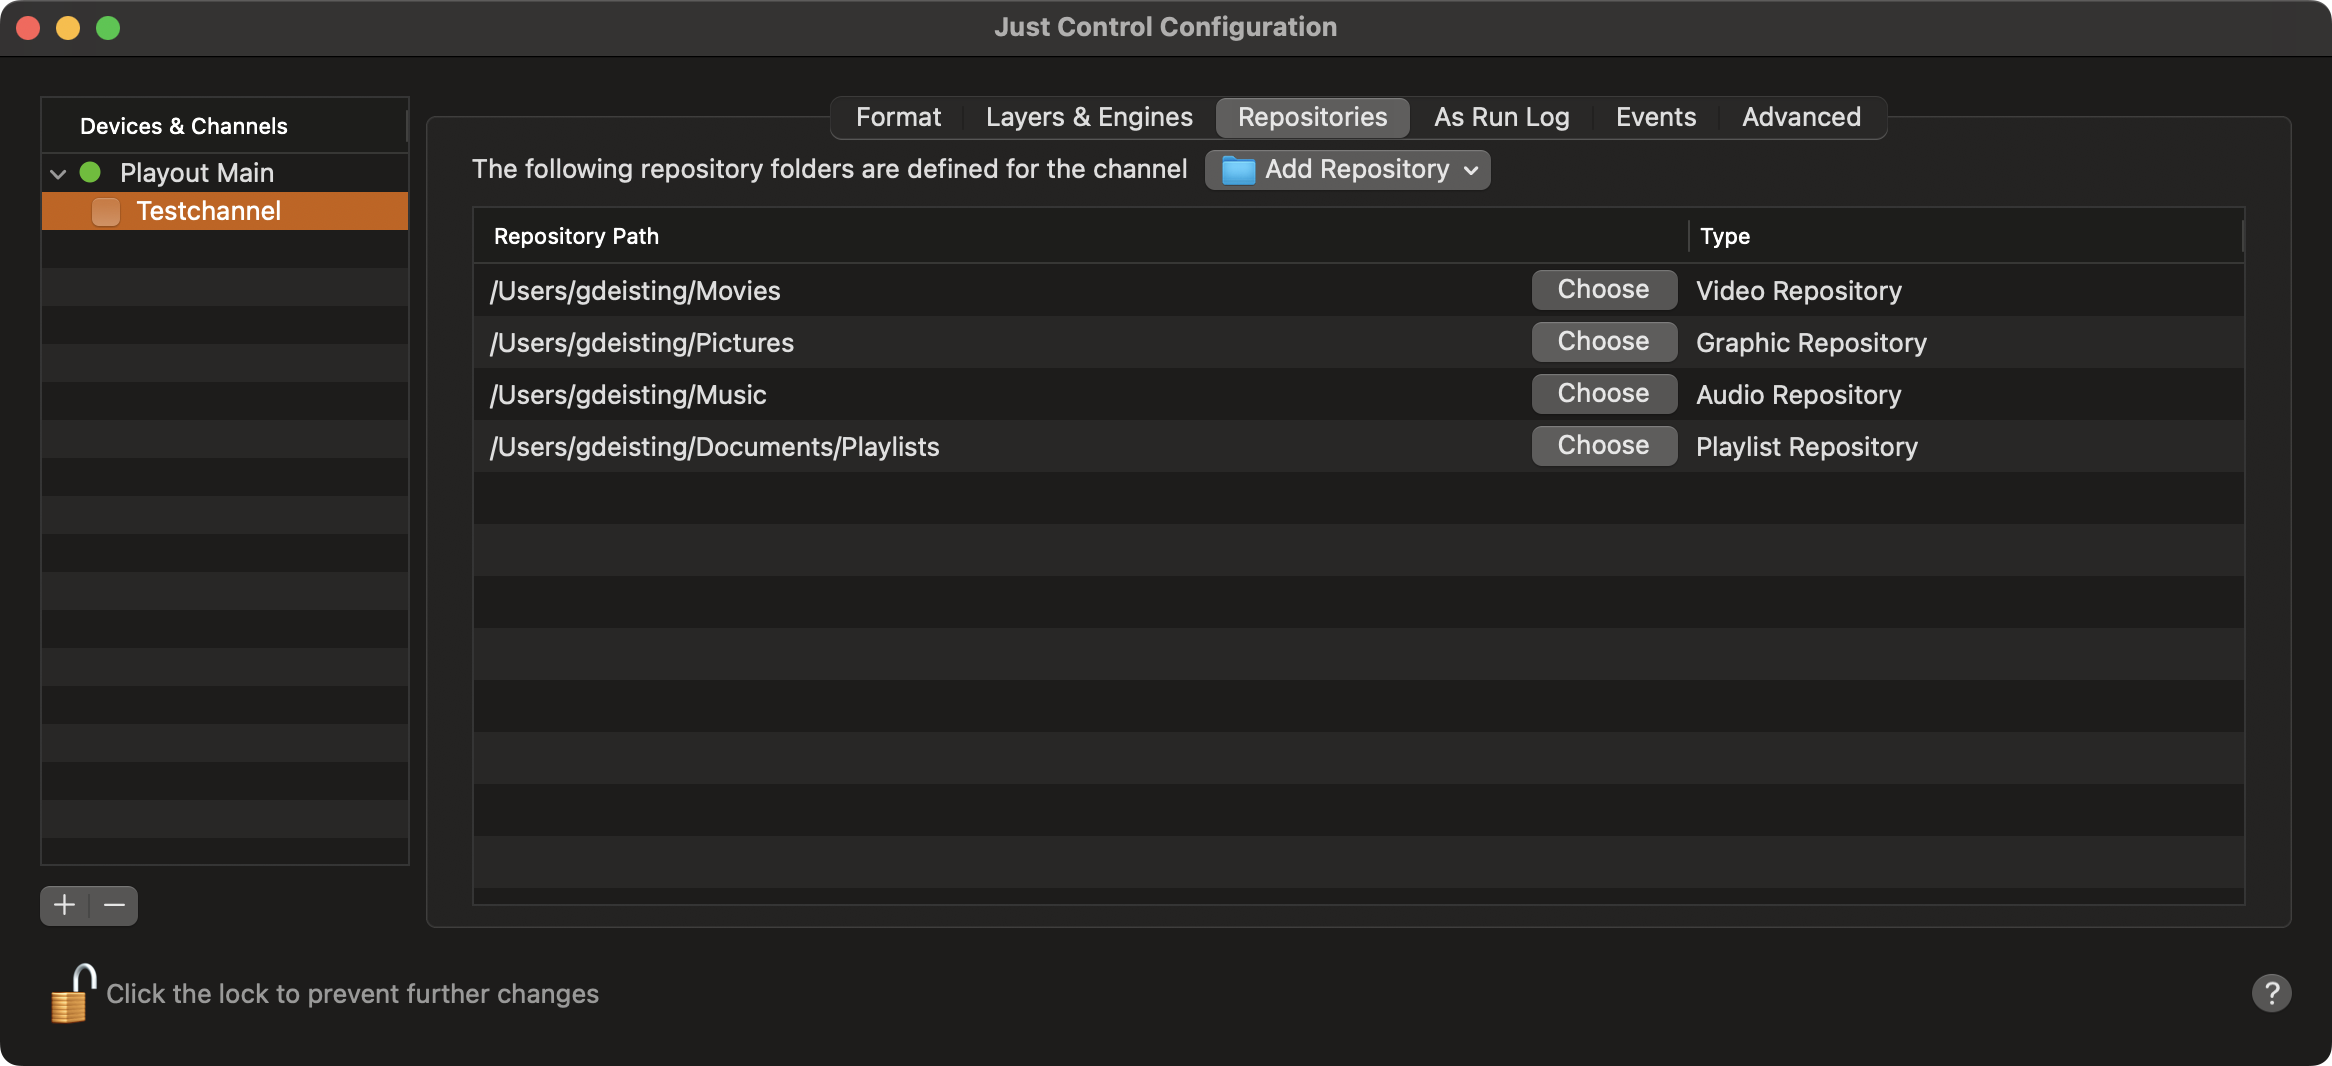The height and width of the screenshot is (1066, 2332).
Task: Add a device with the plus button
Action: pyautogui.click(x=65, y=905)
